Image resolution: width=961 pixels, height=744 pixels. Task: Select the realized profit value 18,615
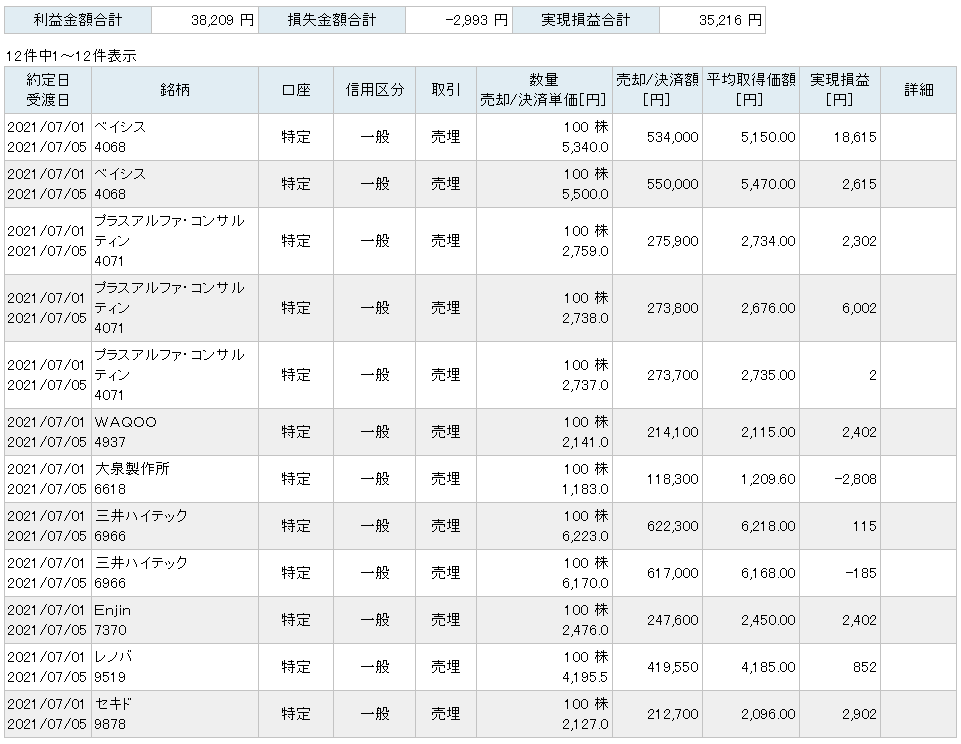855,137
